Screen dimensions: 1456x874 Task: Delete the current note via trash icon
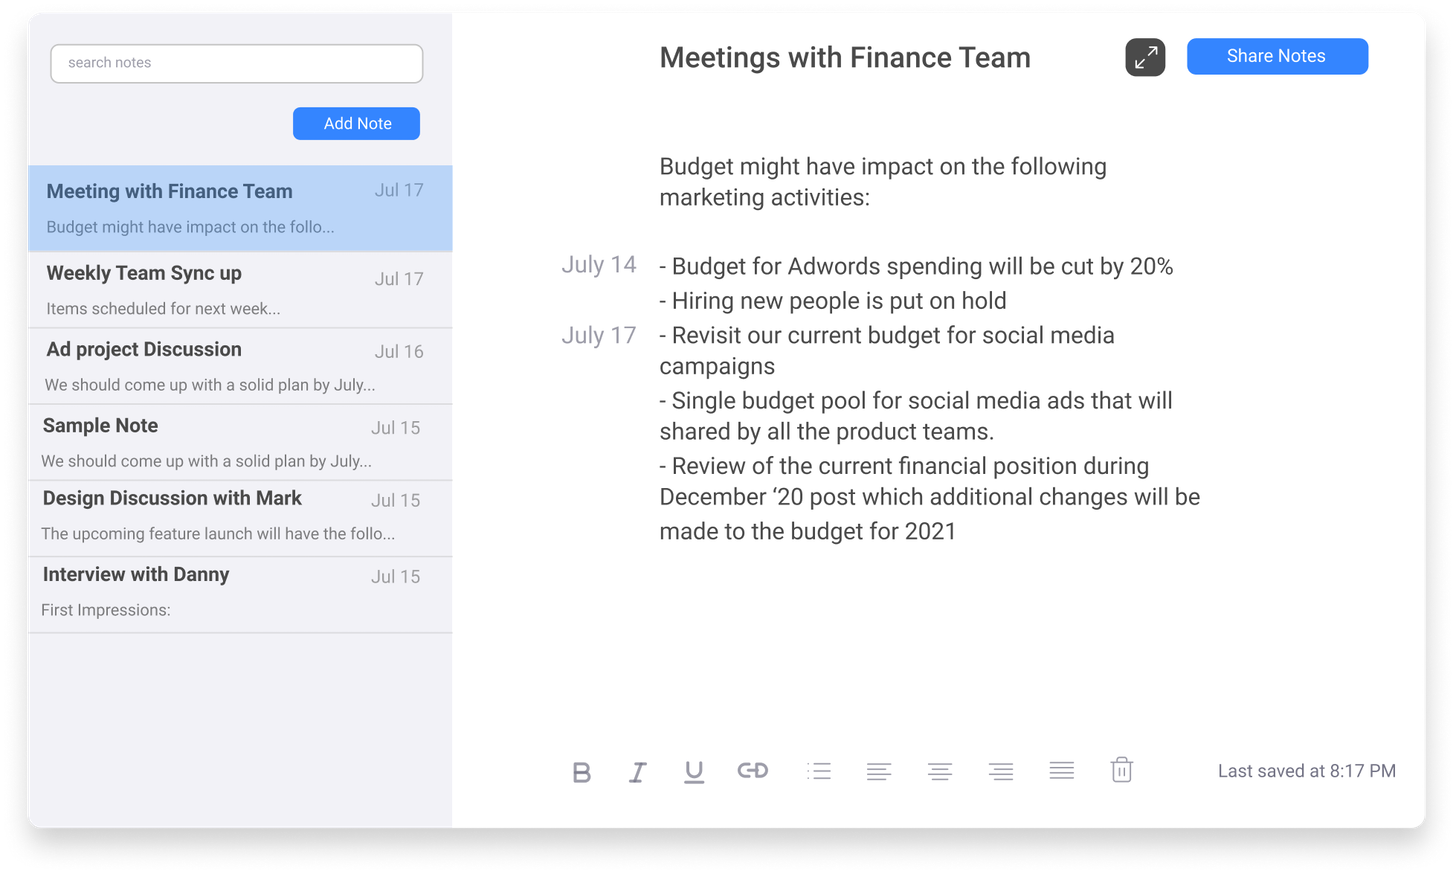point(1121,770)
